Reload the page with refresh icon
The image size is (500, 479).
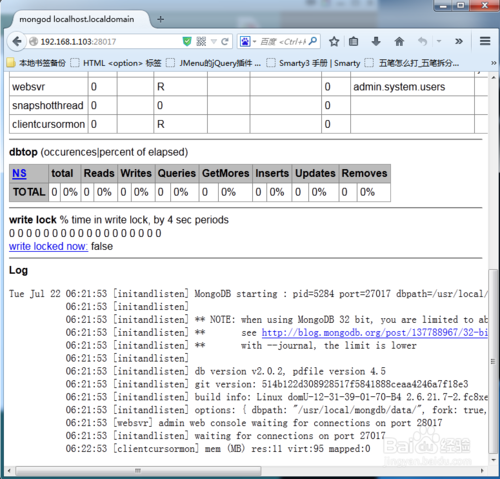pos(225,42)
